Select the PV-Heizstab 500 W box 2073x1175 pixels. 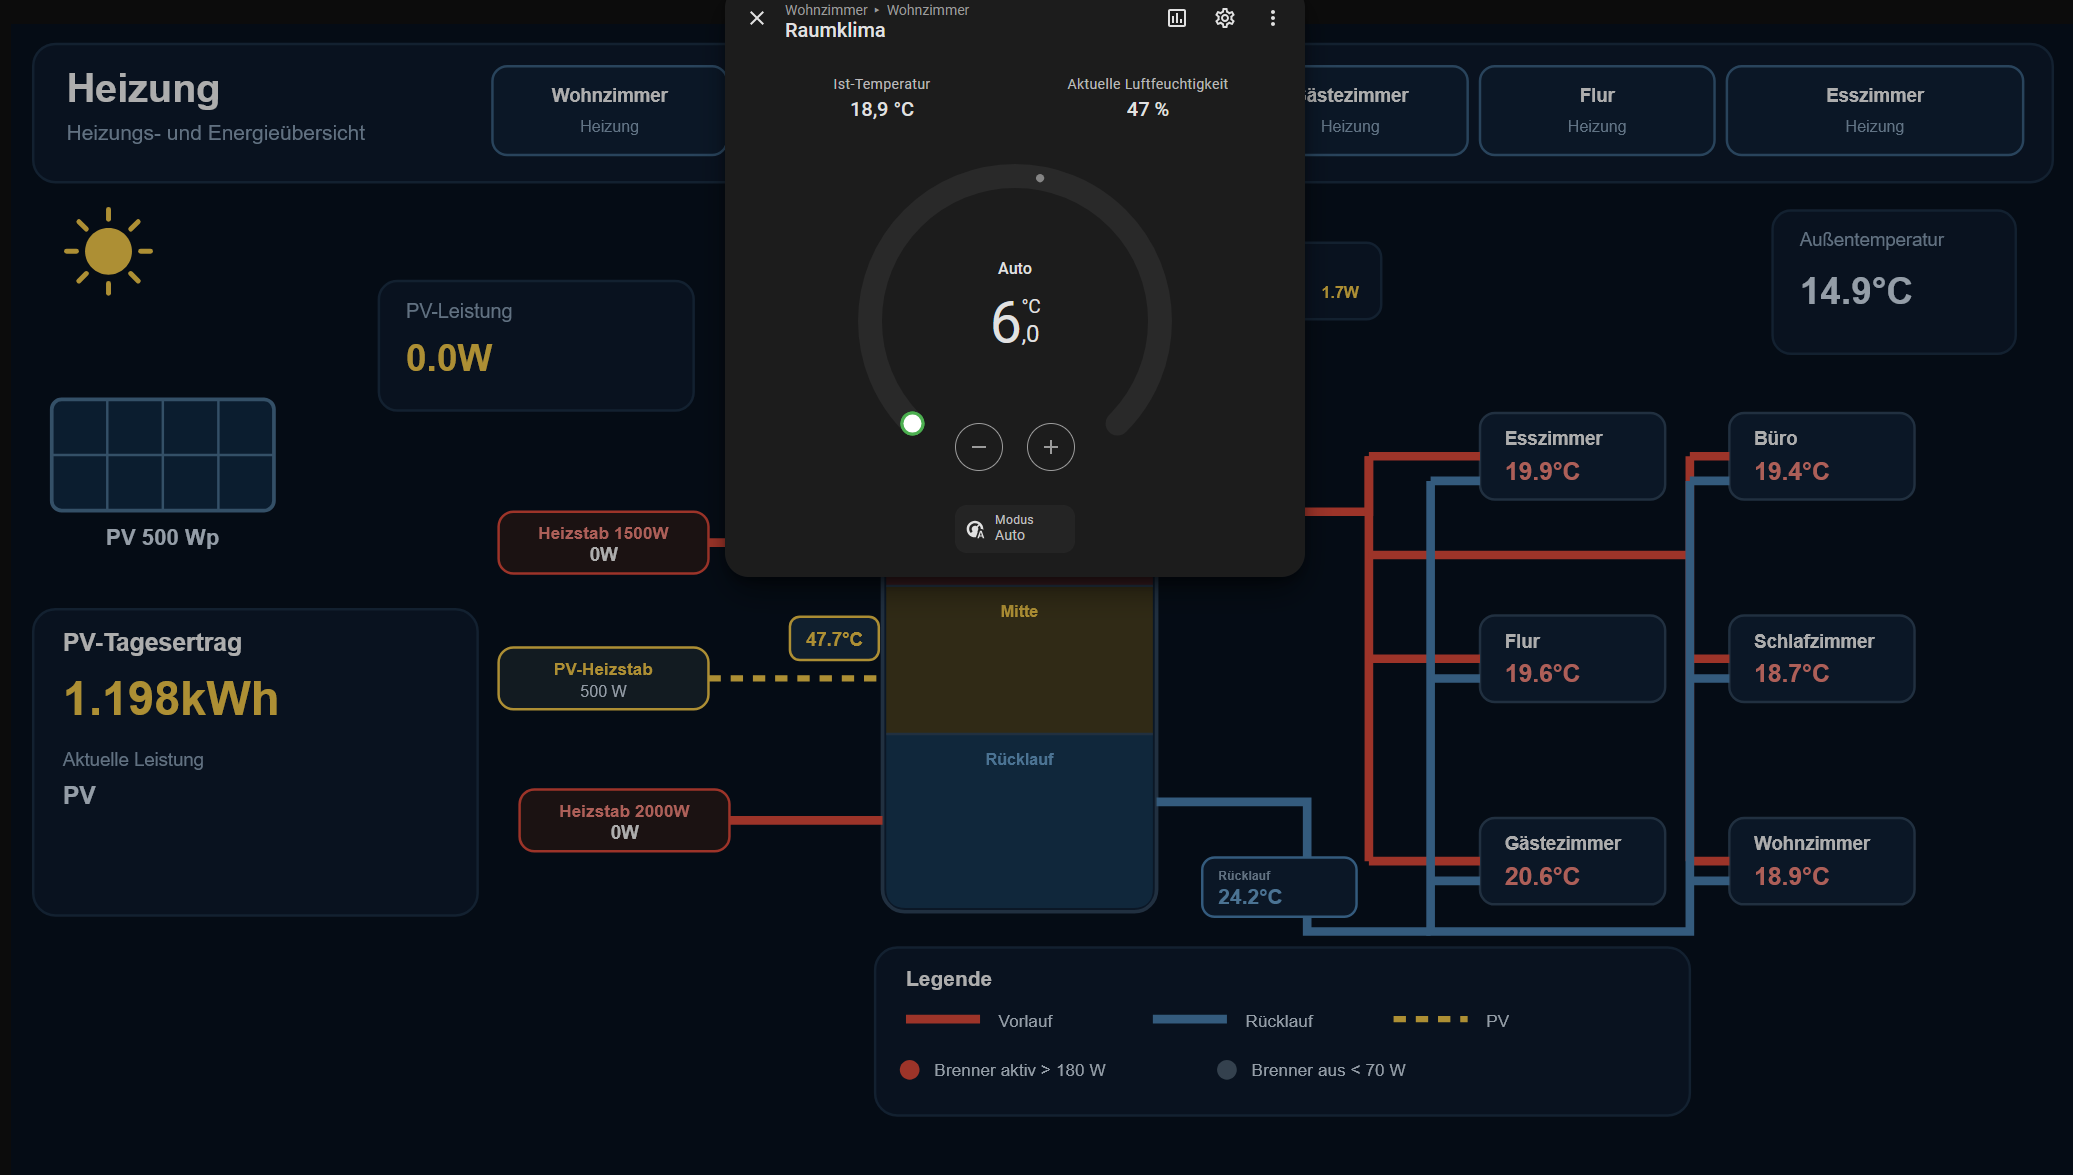[603, 679]
